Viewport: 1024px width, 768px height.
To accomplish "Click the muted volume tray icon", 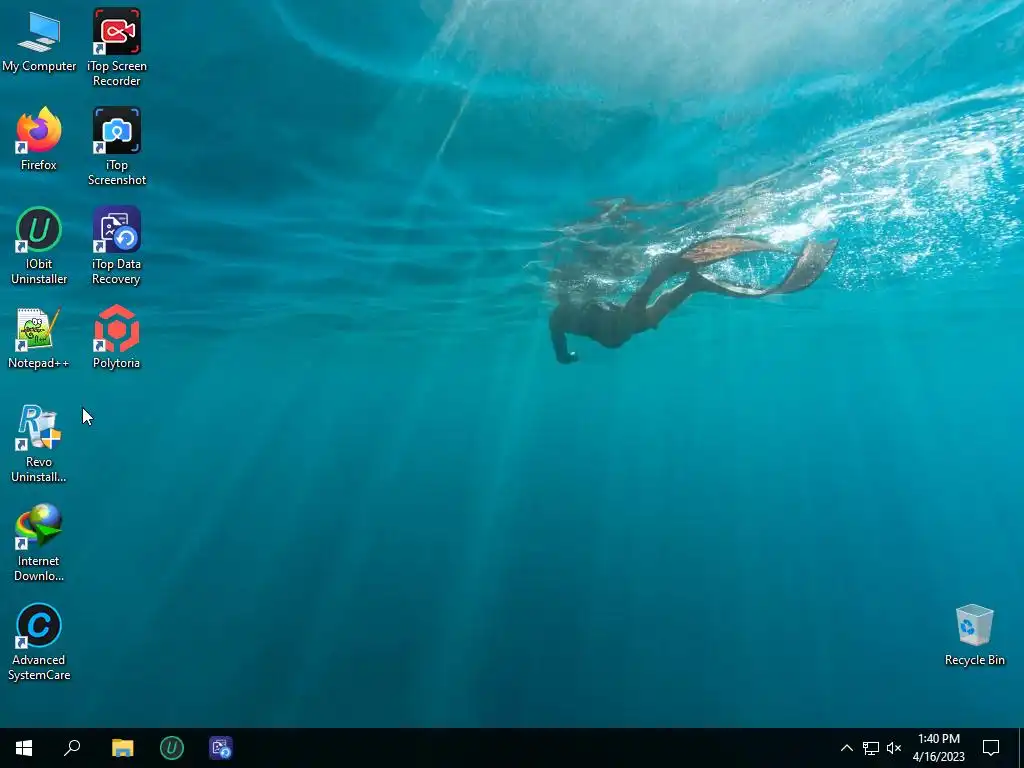I will (x=894, y=748).
